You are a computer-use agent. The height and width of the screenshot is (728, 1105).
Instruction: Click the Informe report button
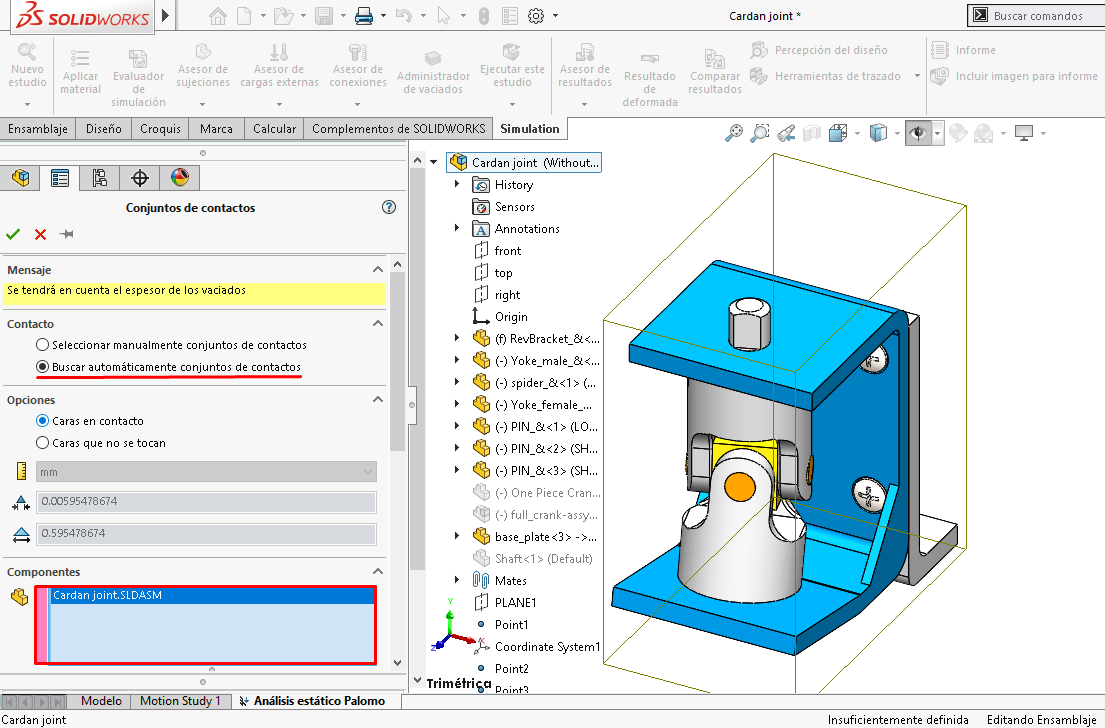964,50
